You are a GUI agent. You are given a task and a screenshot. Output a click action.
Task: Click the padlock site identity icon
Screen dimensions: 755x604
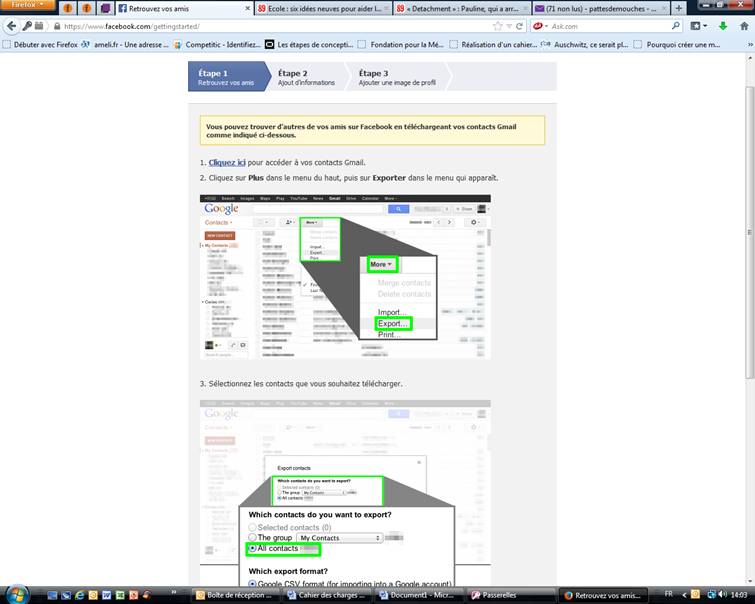click(57, 26)
